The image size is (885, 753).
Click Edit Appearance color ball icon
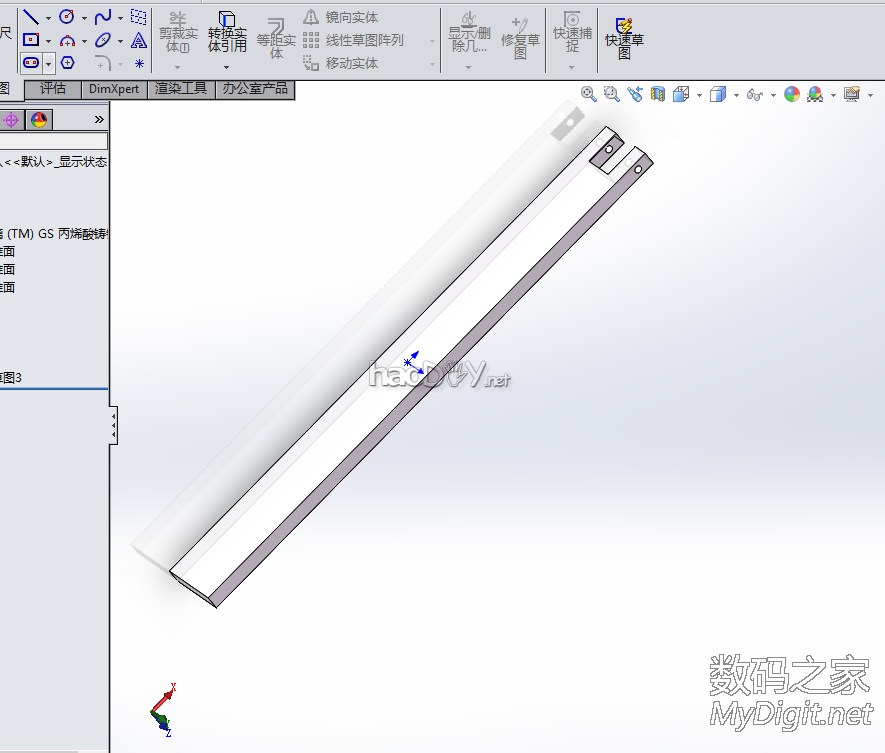(x=791, y=94)
